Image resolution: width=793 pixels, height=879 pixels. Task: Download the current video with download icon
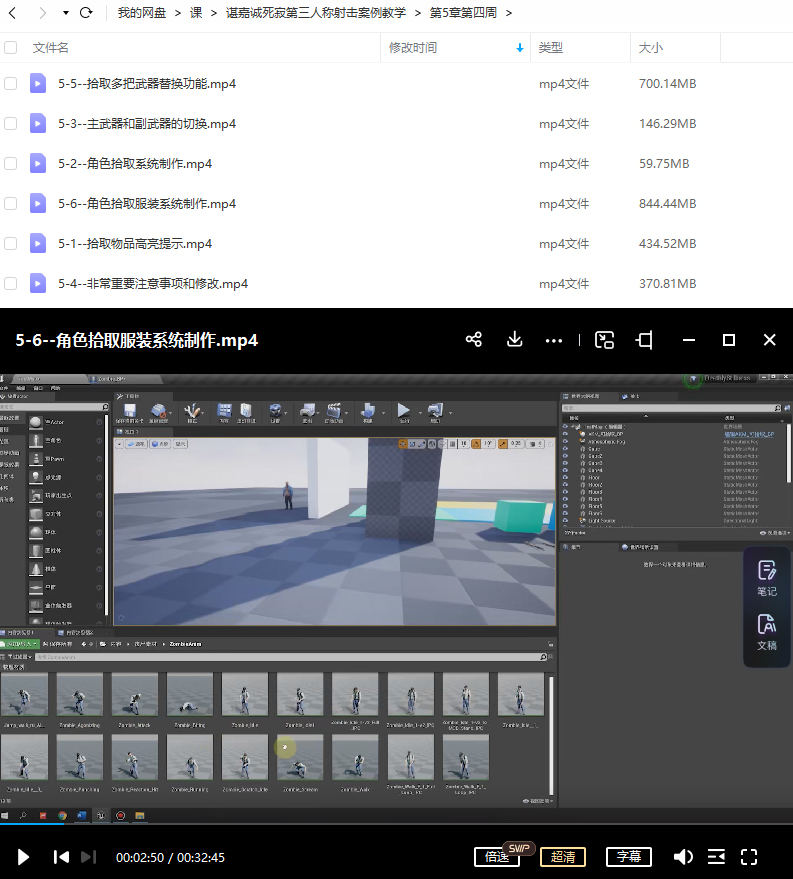coord(515,340)
